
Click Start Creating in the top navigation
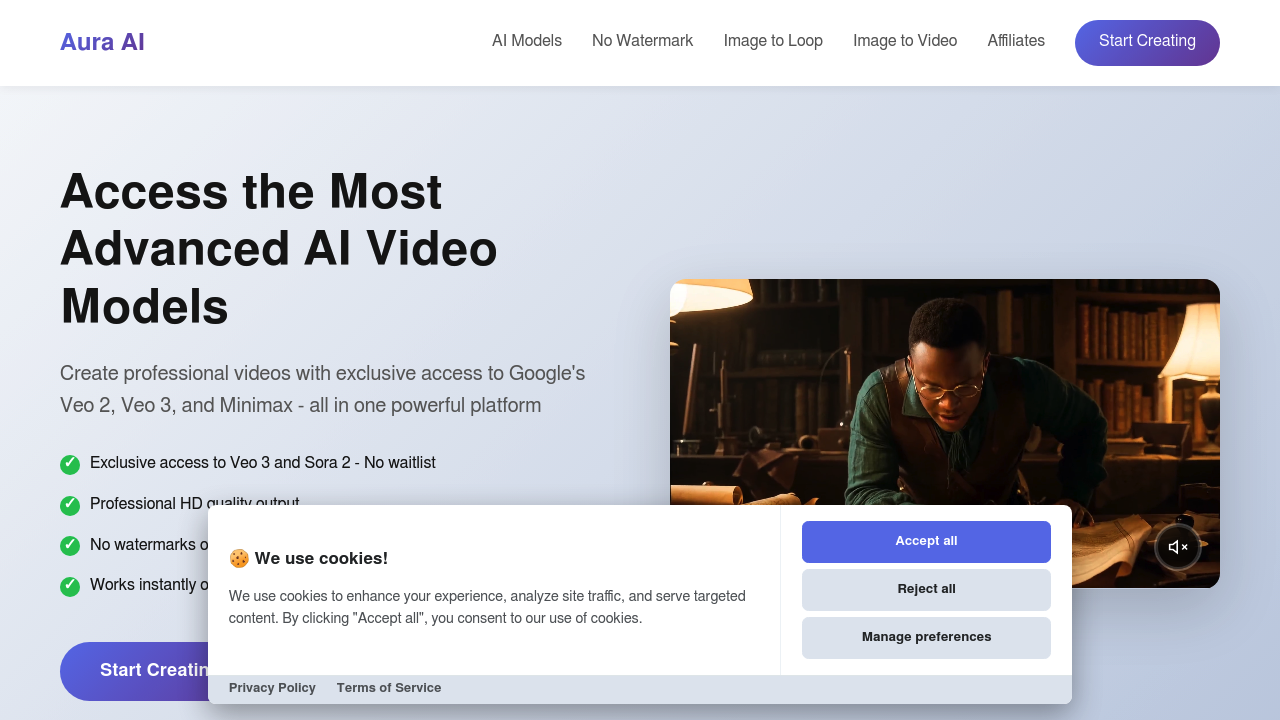pos(1147,42)
